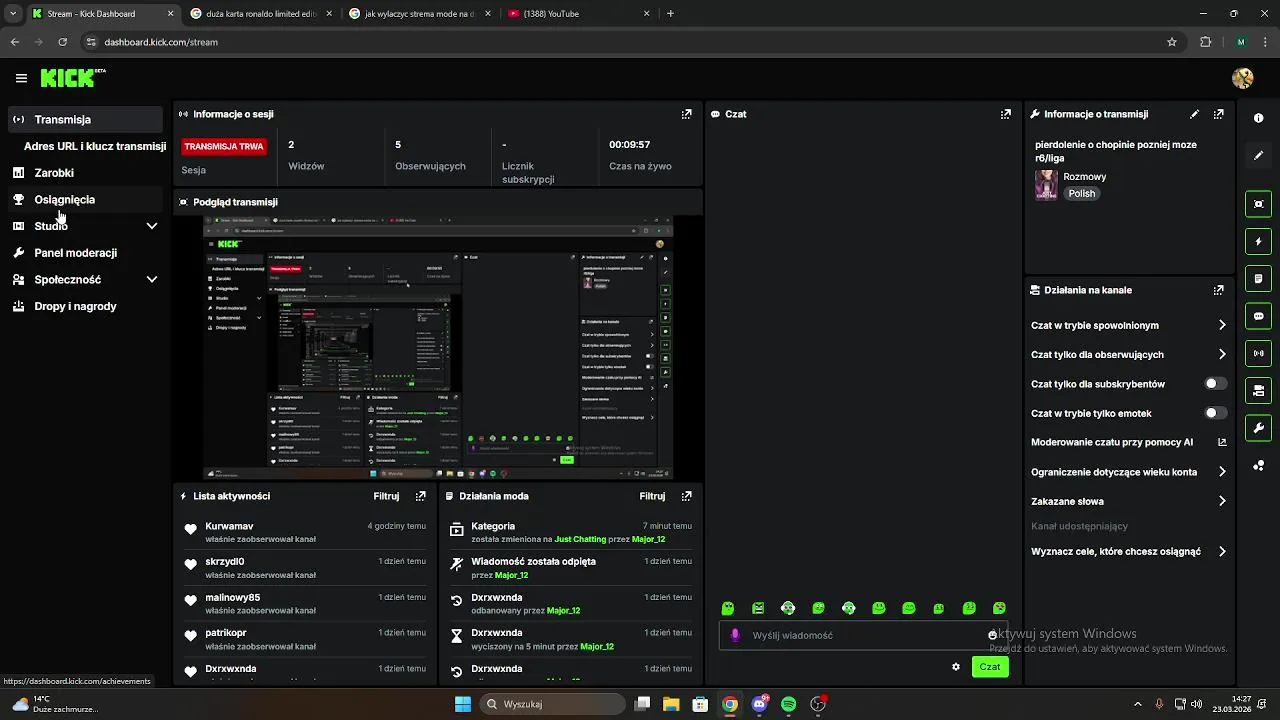The height and width of the screenshot is (720, 1280).
Task: Open the Windows Start menu
Action: click(462, 704)
